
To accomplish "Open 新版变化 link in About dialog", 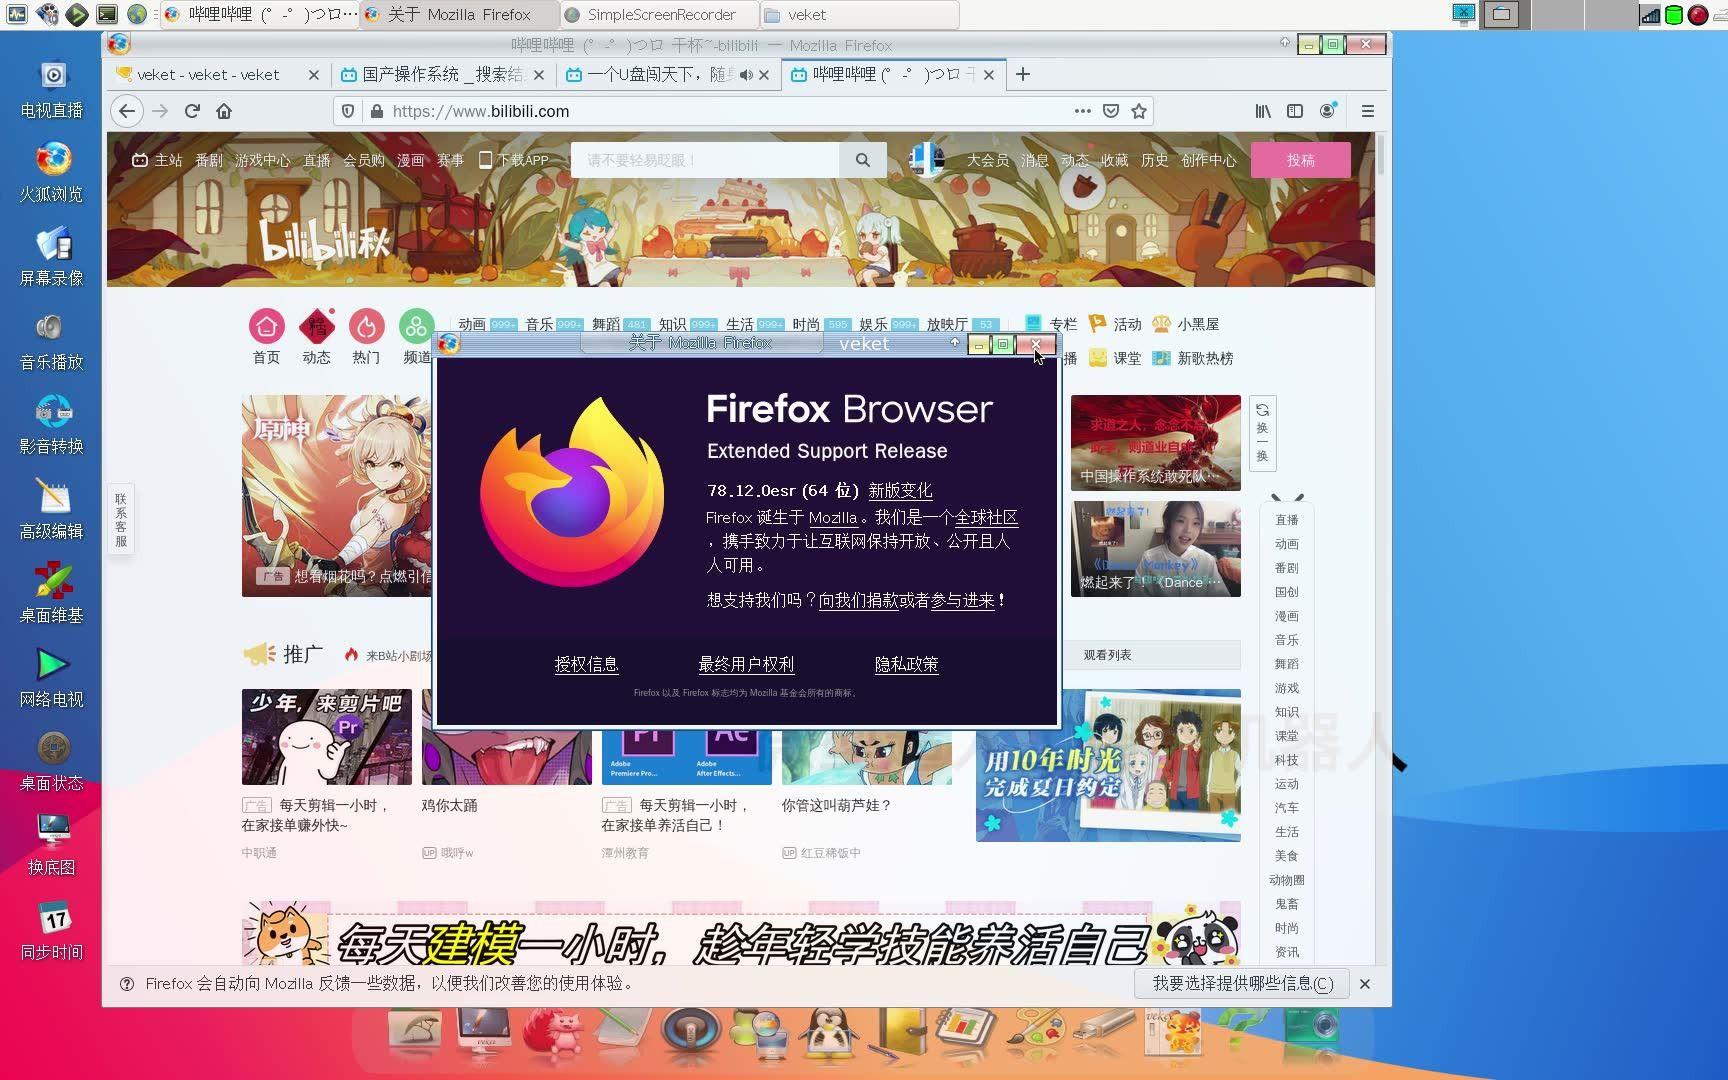I will tap(900, 490).
